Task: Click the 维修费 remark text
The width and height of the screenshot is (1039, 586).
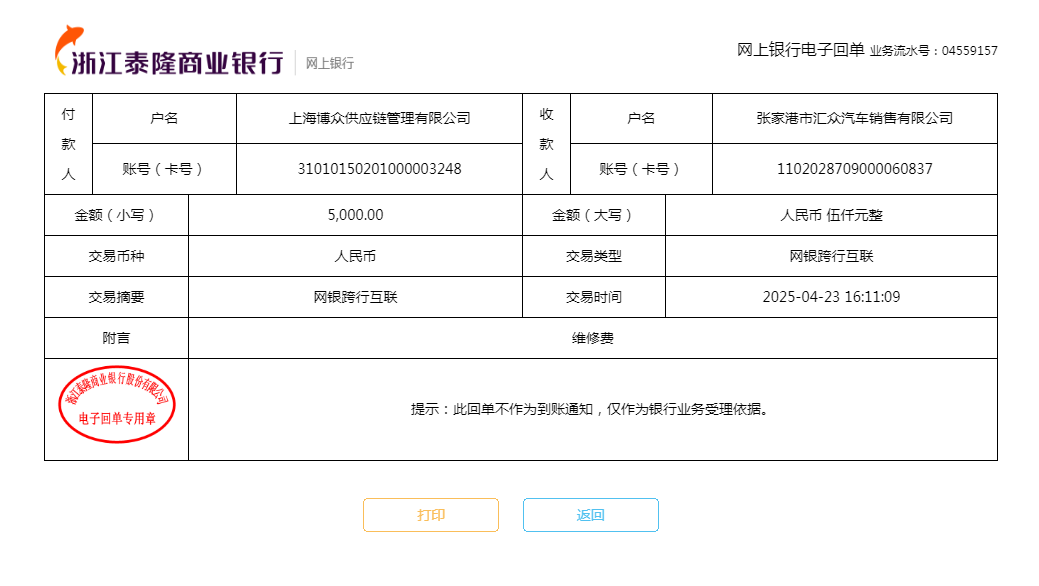Action: coord(592,338)
